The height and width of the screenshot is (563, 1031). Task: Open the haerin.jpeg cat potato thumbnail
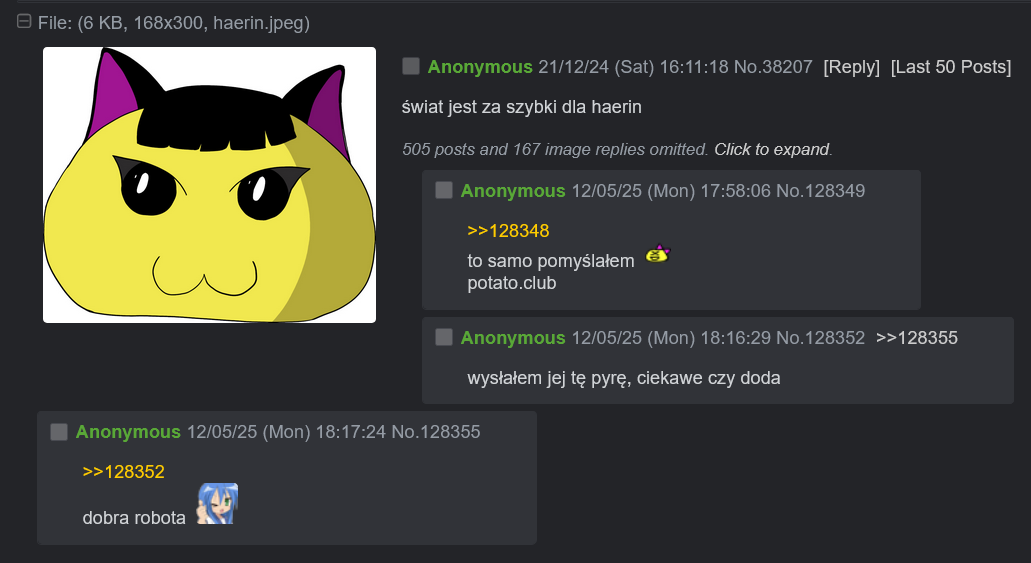pyautogui.click(x=209, y=185)
